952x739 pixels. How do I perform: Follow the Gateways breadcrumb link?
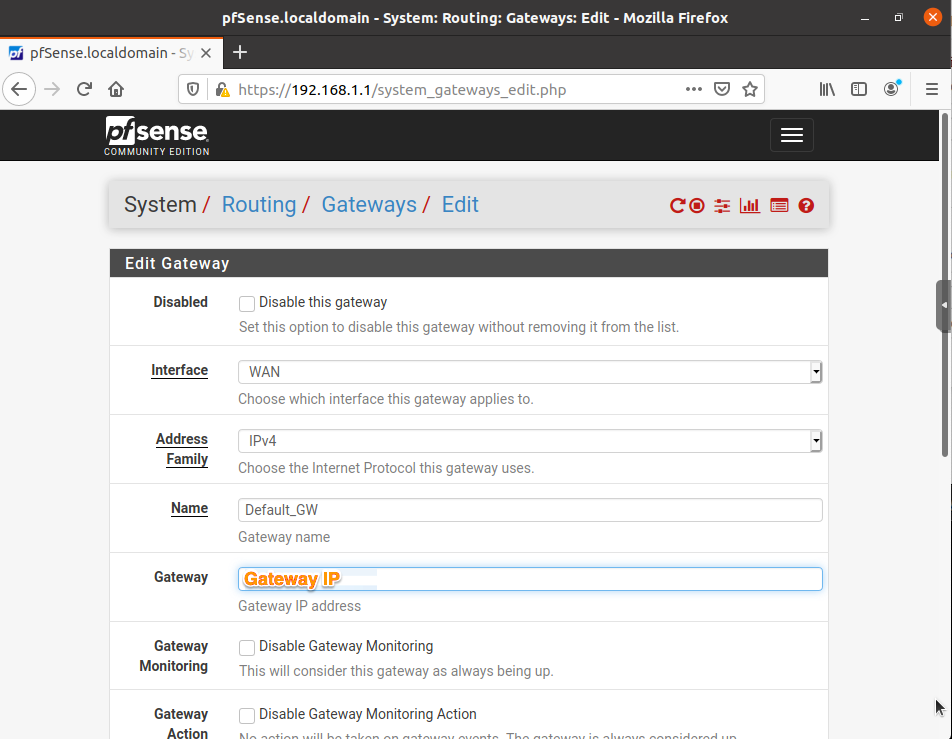pyautogui.click(x=368, y=204)
